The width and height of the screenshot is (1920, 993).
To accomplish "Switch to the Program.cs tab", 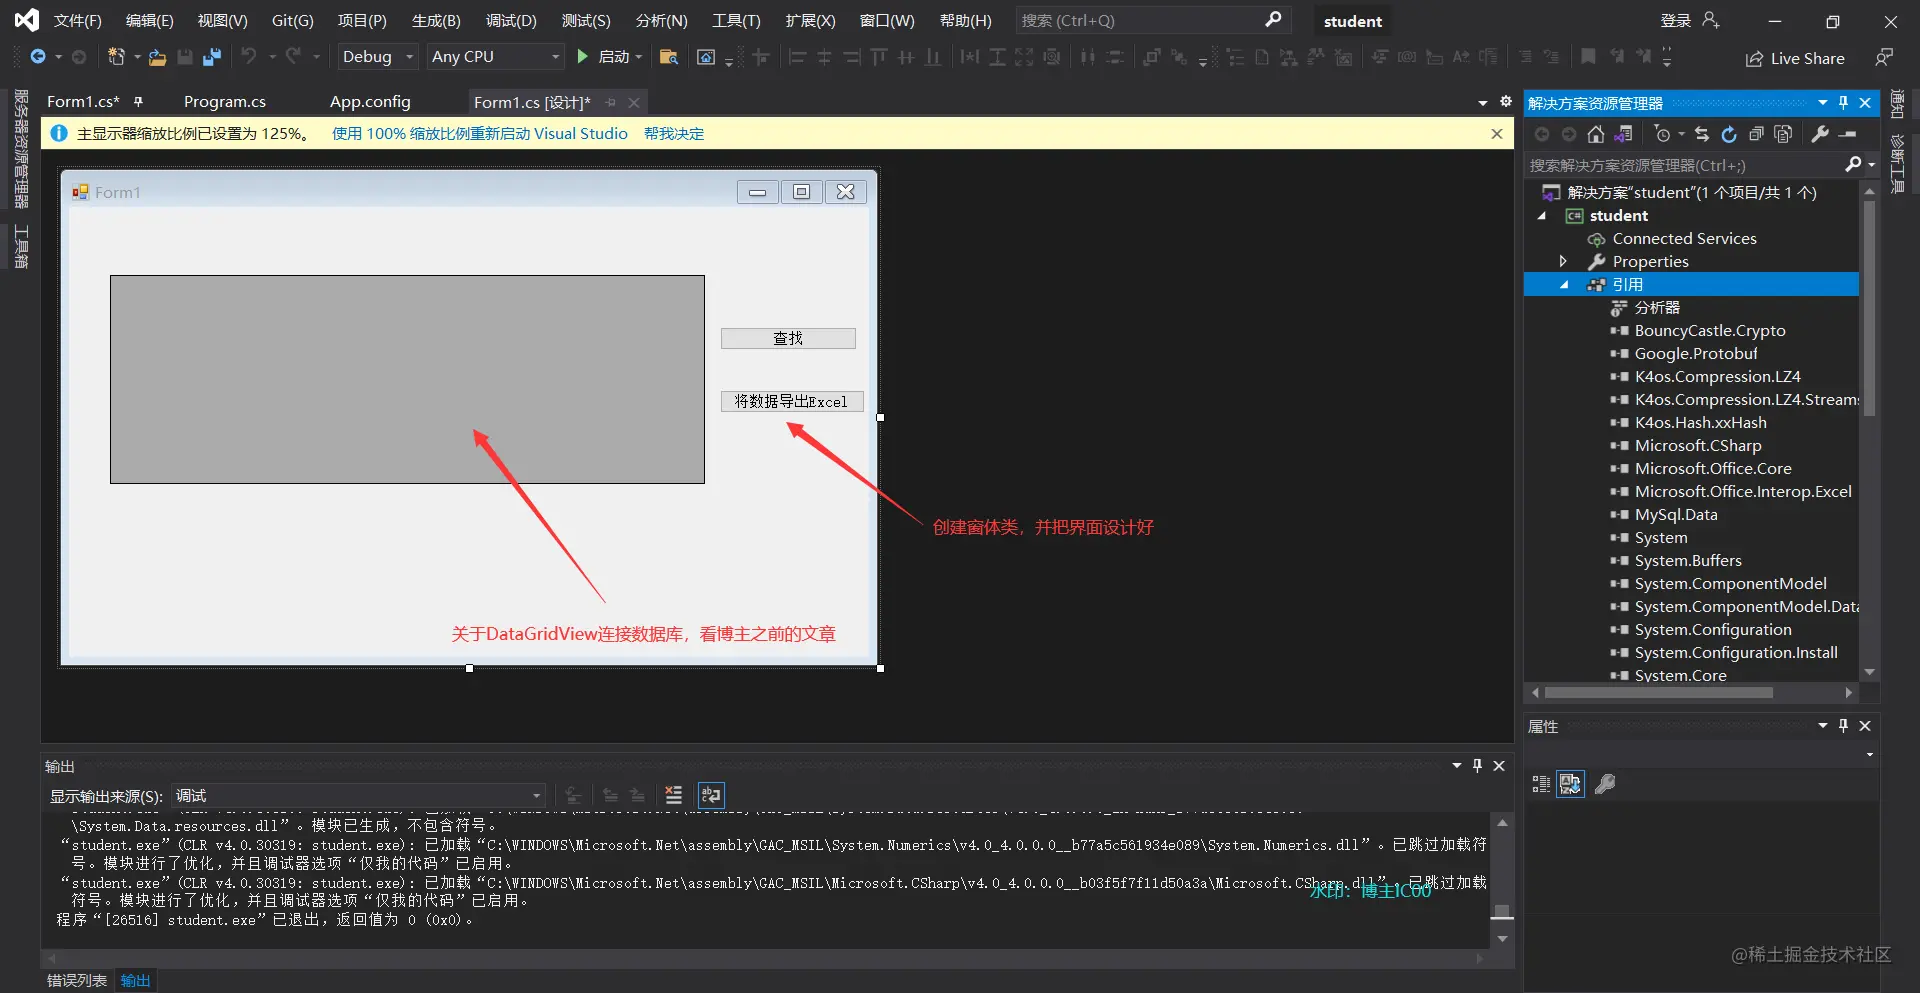I will (225, 102).
